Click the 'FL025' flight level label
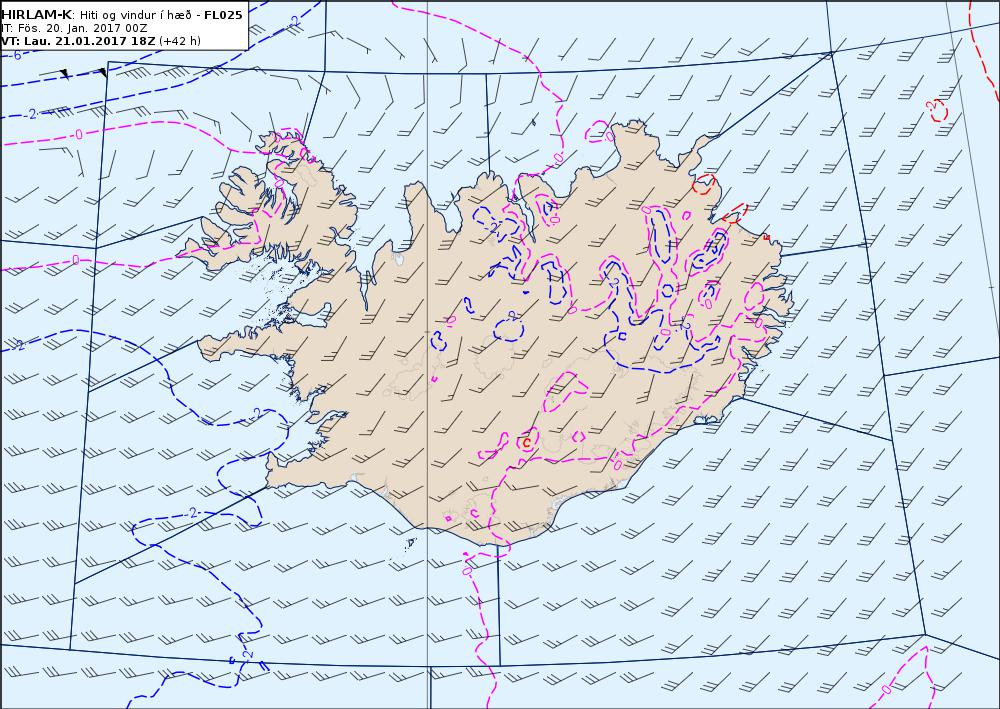Screen dimensions: 1000x709 click(x=223, y=15)
